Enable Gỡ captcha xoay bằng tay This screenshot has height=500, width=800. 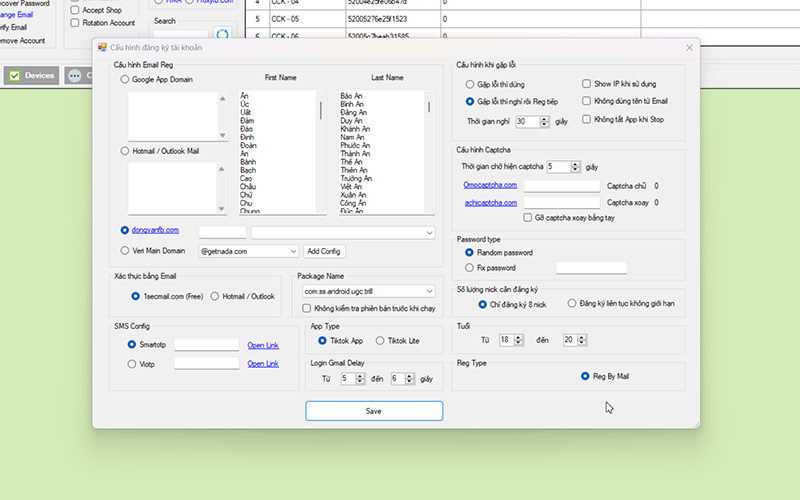(x=528, y=217)
